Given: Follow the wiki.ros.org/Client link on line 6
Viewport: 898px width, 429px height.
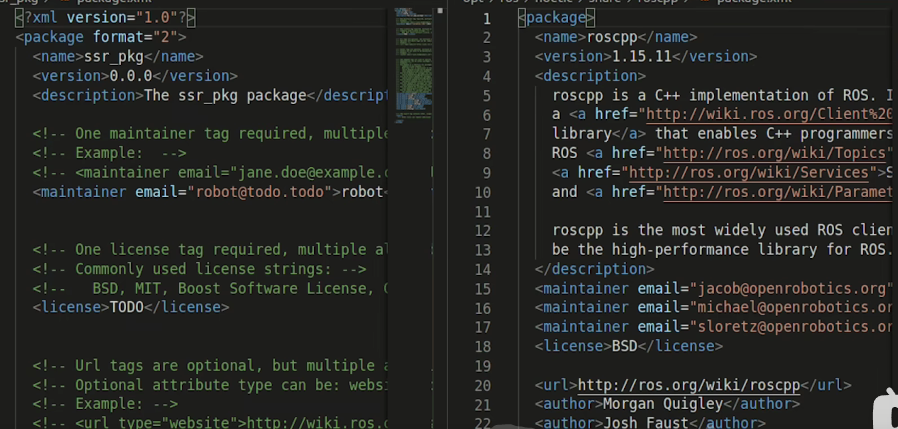Looking at the screenshot, I should coord(769,115).
